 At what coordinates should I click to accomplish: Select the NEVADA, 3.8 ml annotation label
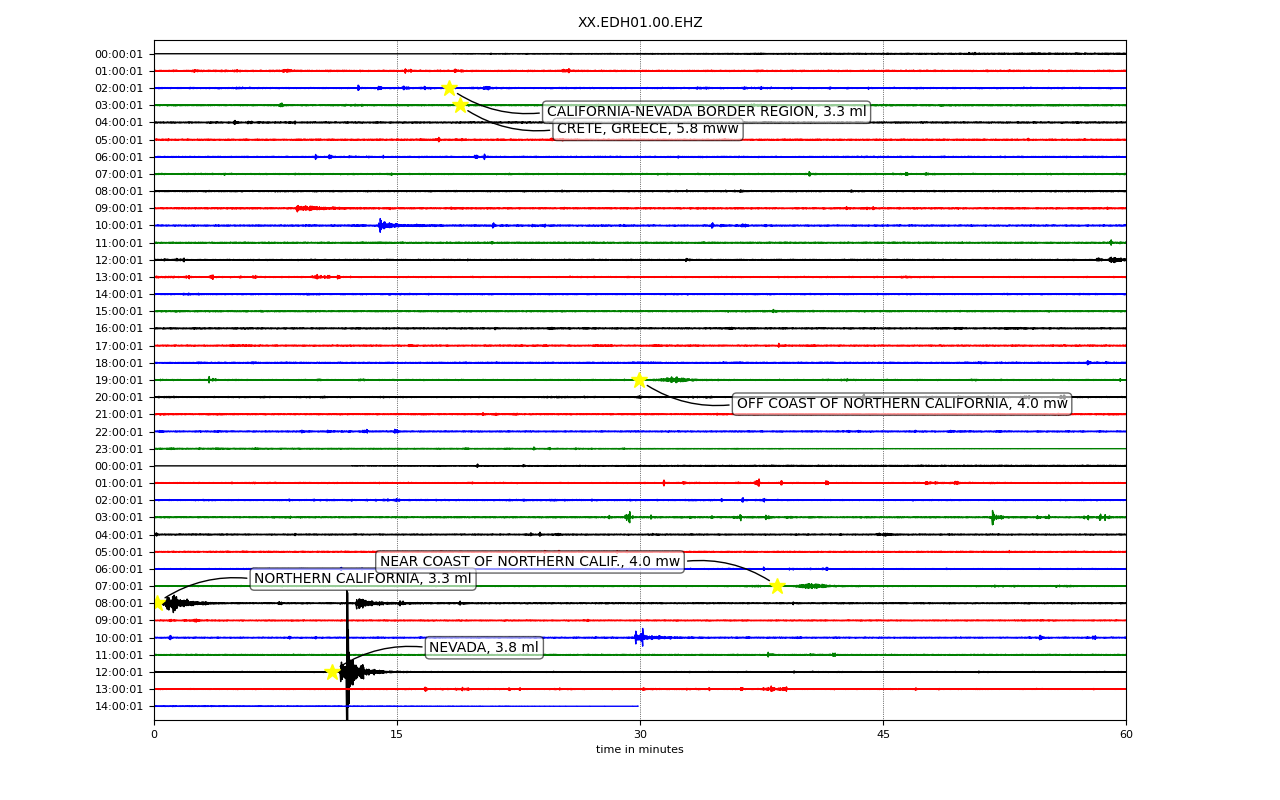pos(484,648)
